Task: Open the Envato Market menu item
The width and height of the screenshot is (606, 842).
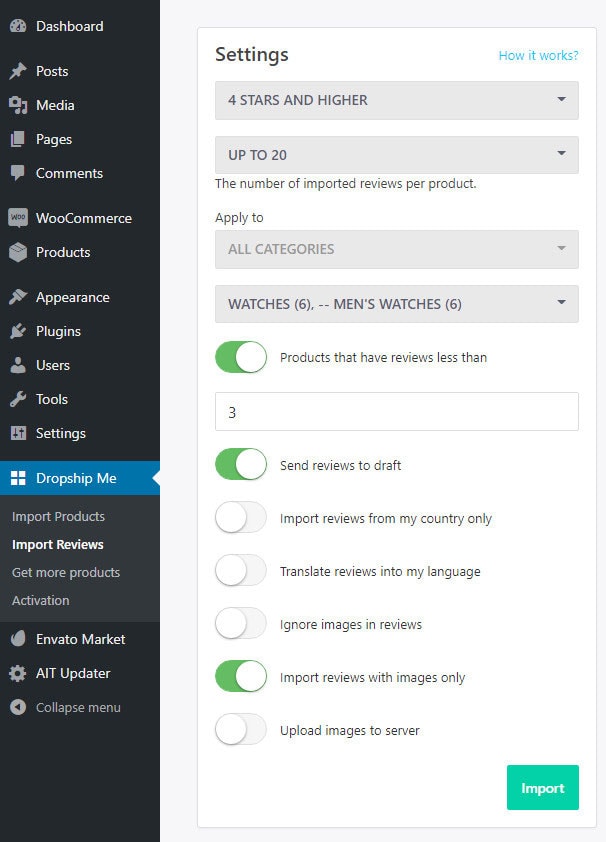Action: tap(80, 639)
